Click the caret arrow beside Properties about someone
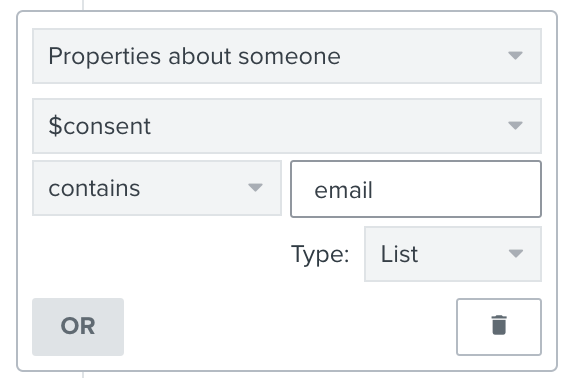564x378 pixels. [x=515, y=55]
